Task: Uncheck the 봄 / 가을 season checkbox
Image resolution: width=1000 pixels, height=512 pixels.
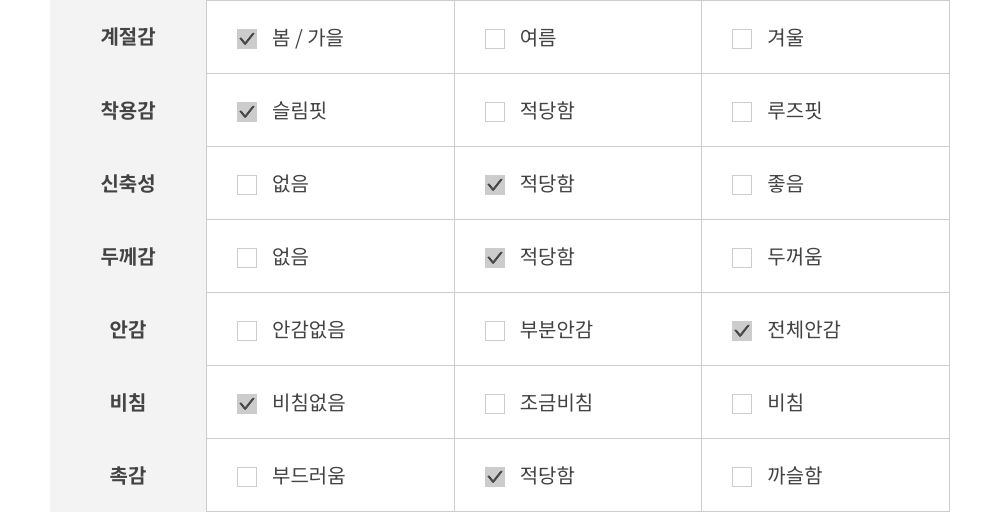Action: (247, 39)
